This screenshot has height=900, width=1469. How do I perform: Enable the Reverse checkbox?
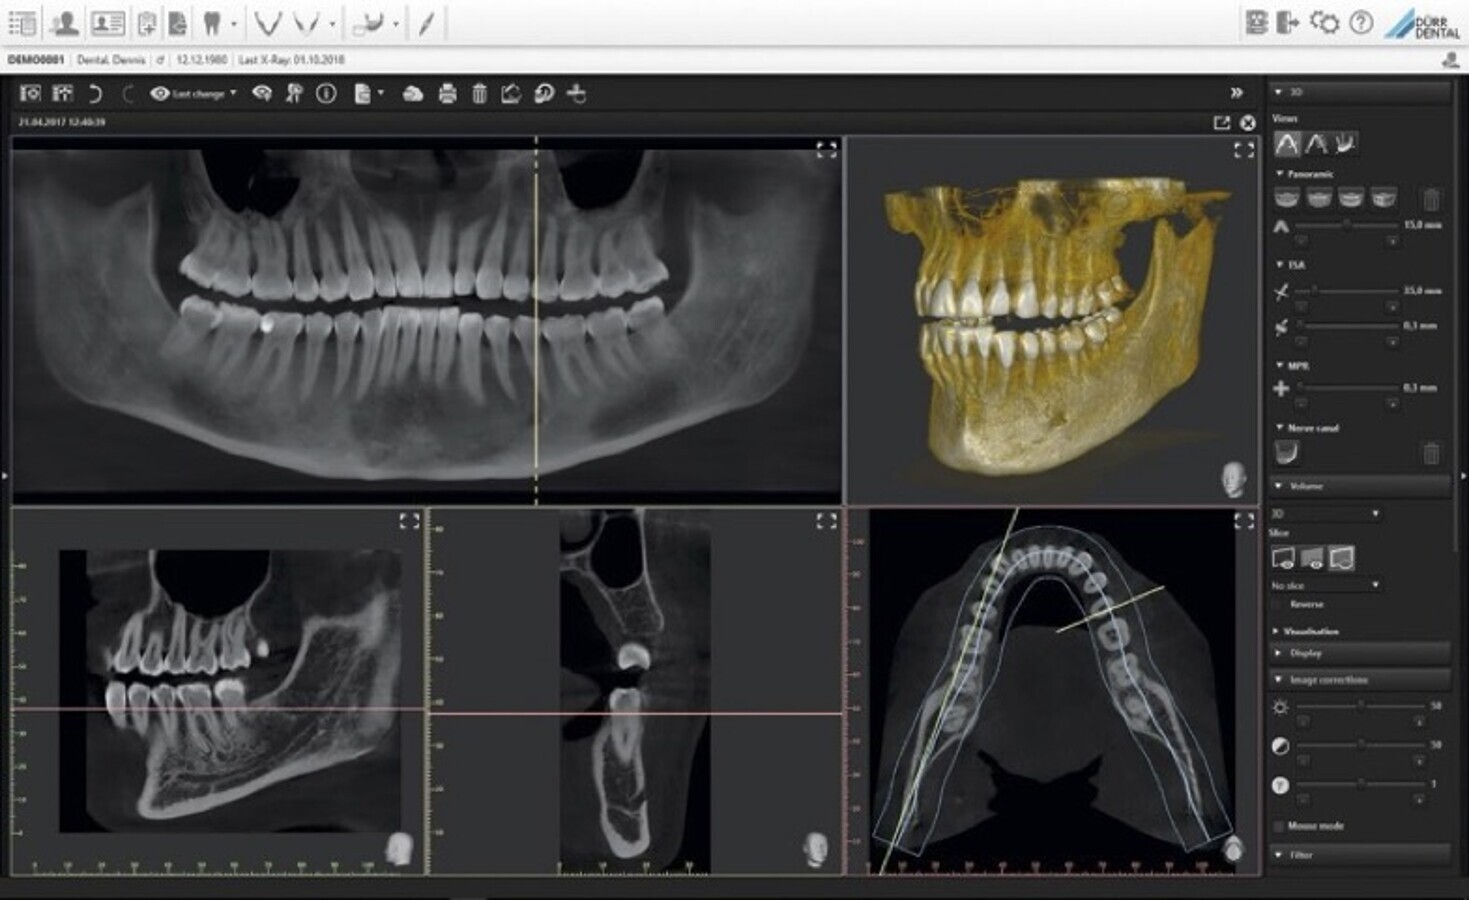click(x=1279, y=605)
